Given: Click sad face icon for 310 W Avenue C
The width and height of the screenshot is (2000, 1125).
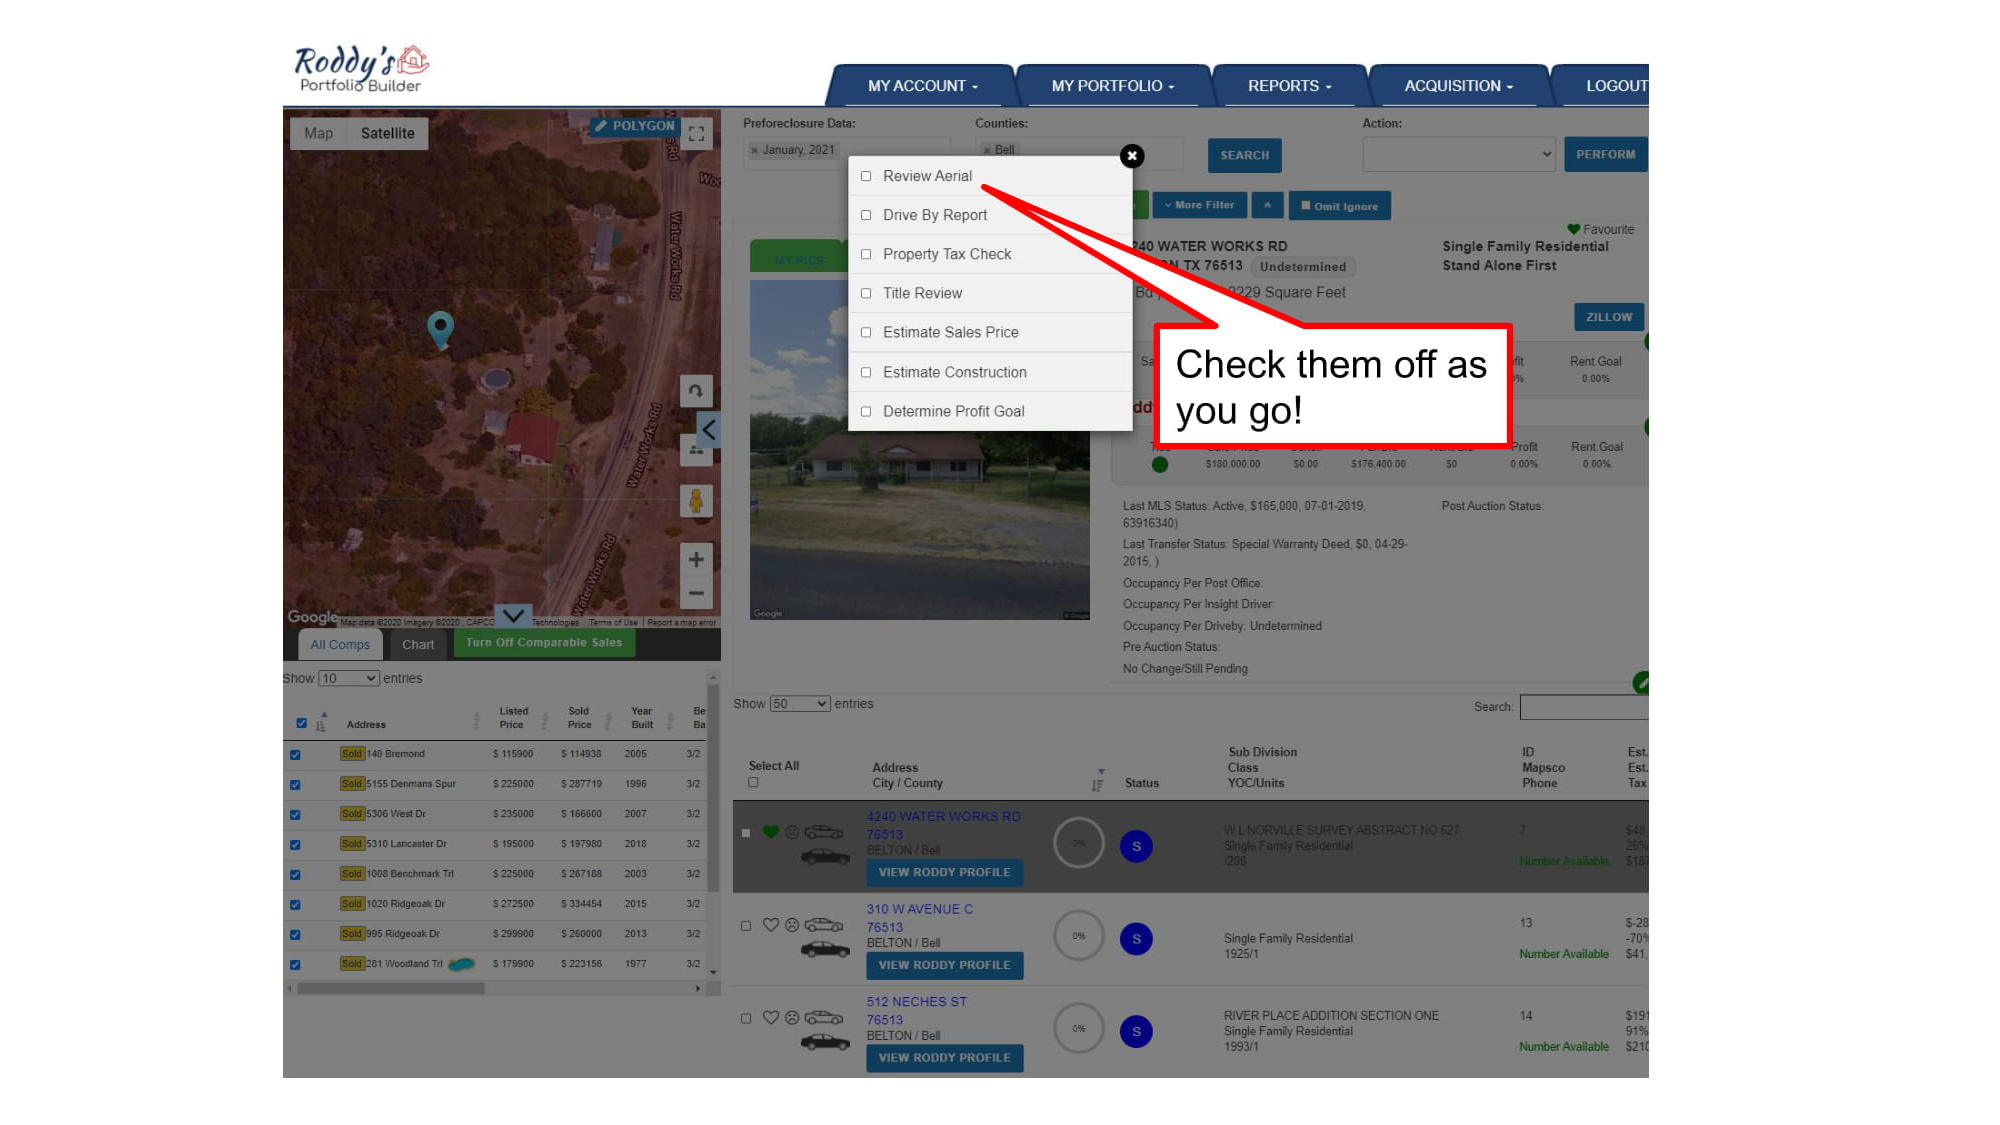Looking at the screenshot, I should tap(792, 925).
